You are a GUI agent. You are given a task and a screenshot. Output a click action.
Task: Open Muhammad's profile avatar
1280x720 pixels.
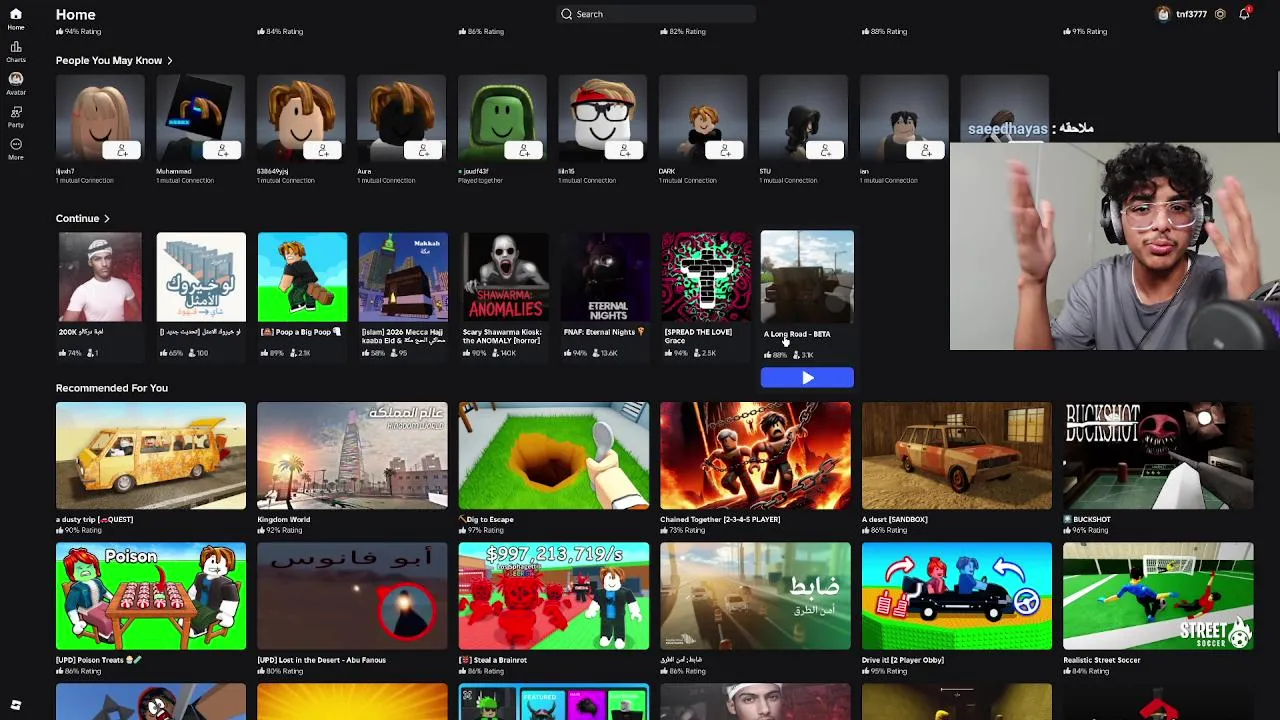pyautogui.click(x=200, y=118)
